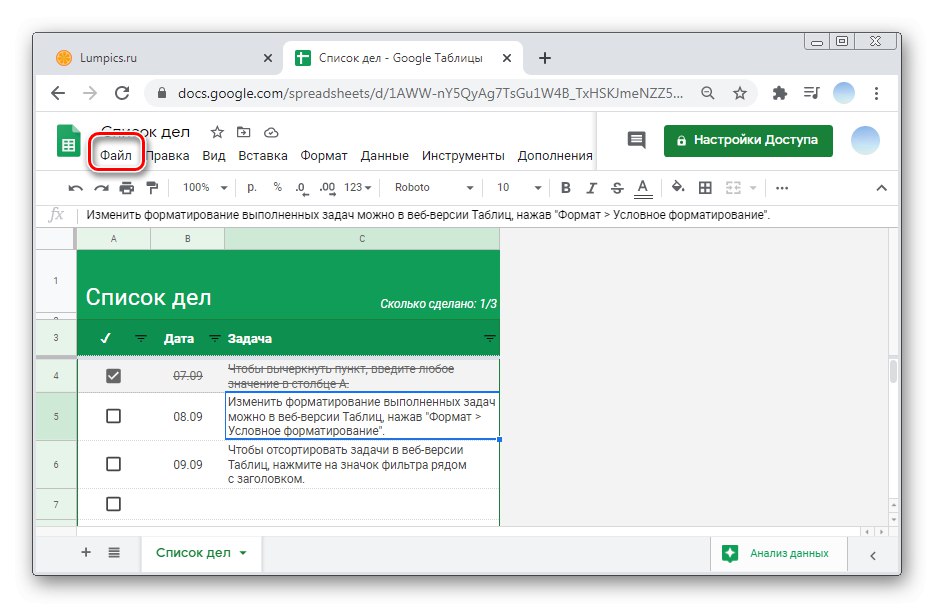Open the fill color picker
The image size is (934, 608).
pyautogui.click(x=678, y=188)
